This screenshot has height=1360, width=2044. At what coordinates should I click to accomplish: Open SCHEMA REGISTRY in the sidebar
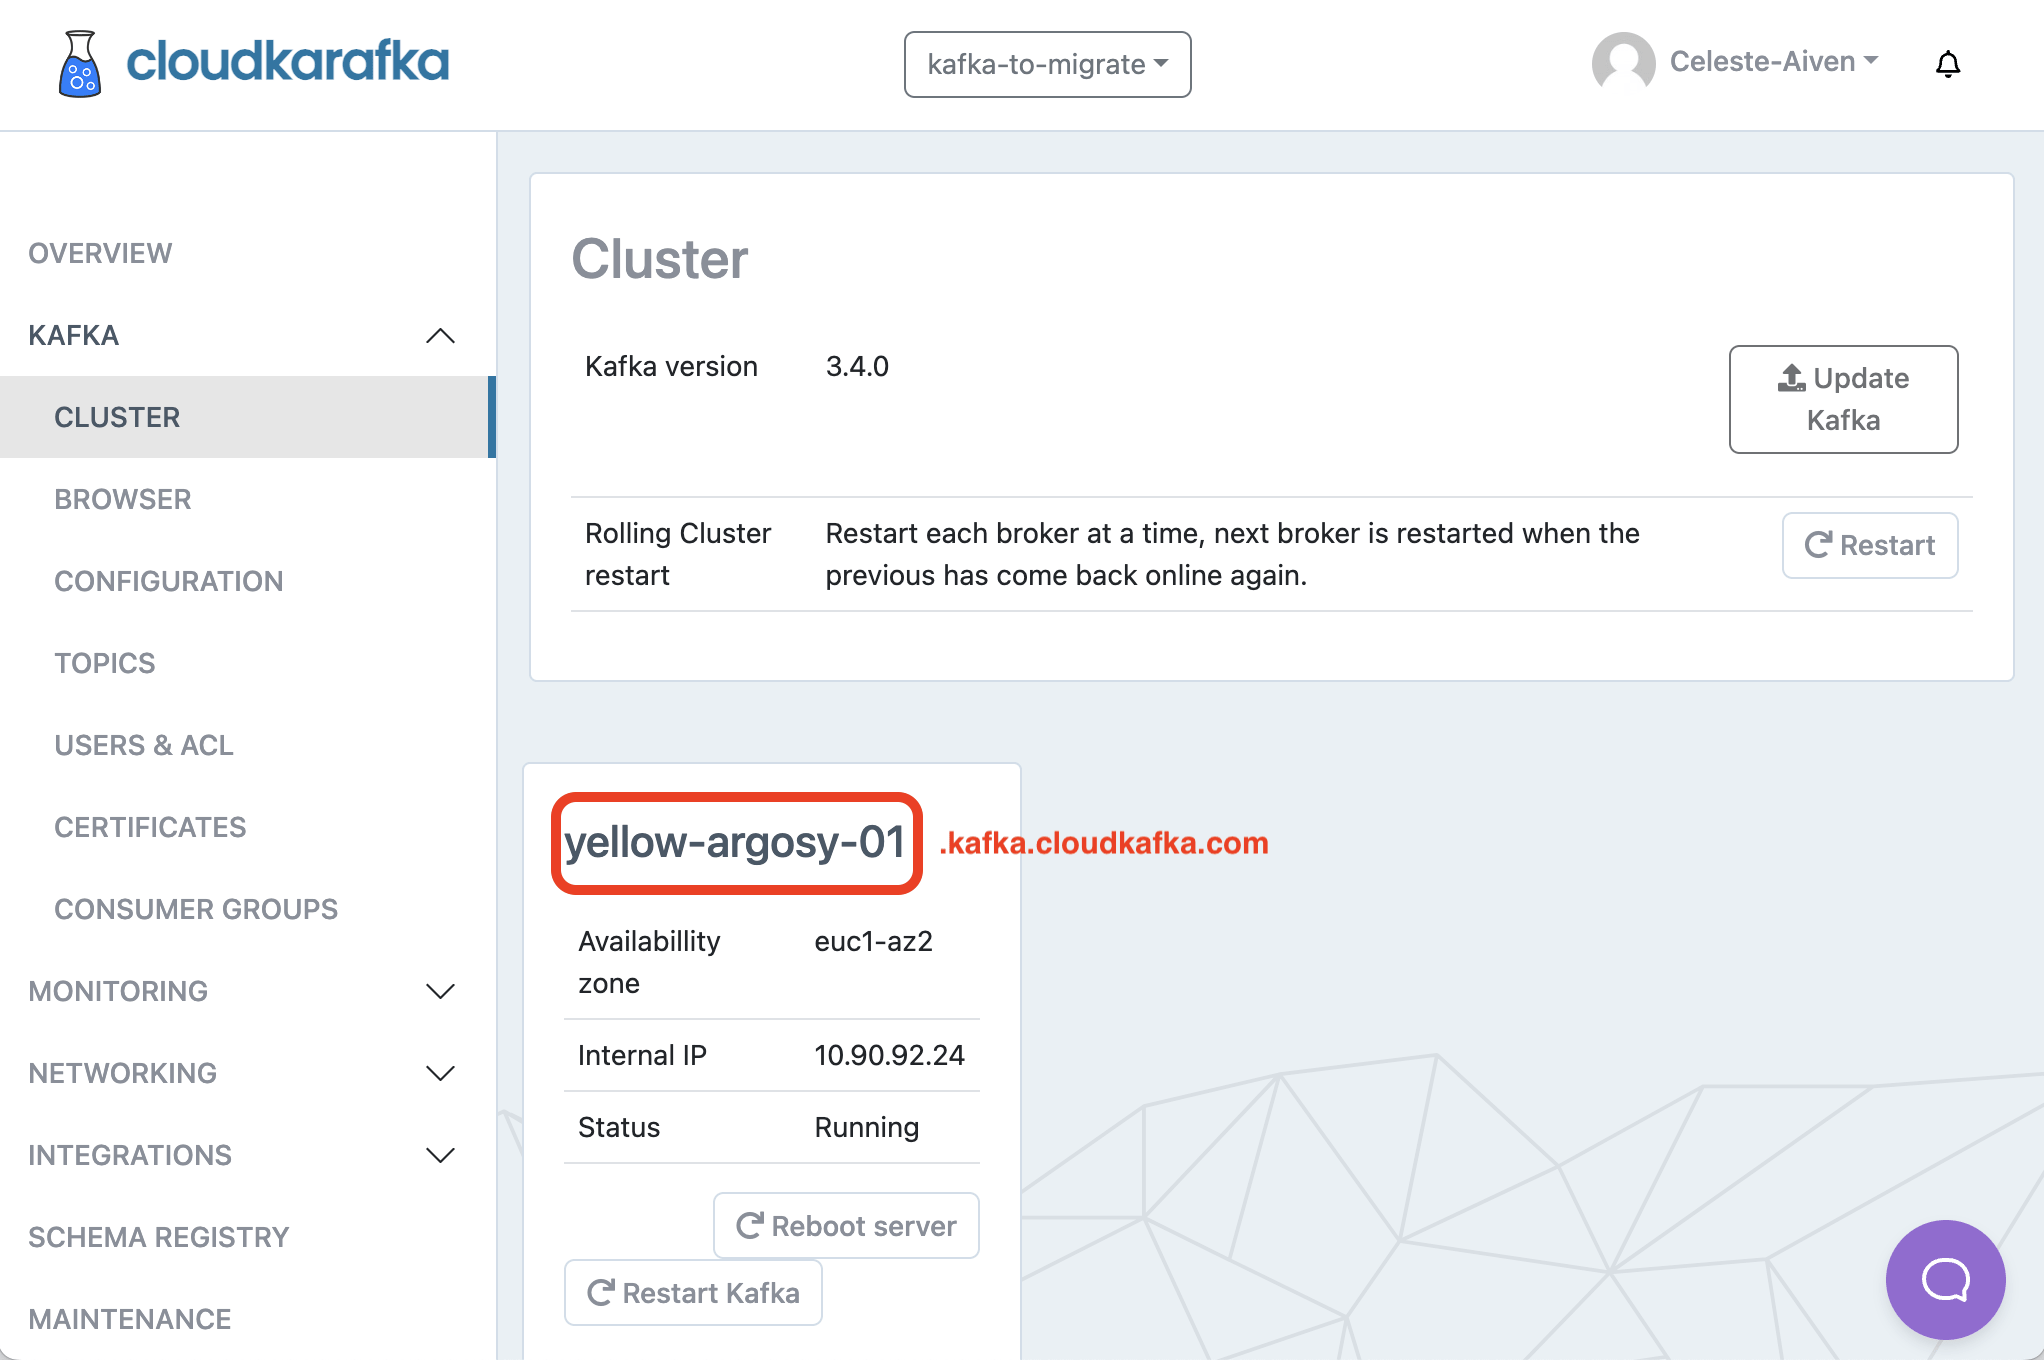click(159, 1237)
